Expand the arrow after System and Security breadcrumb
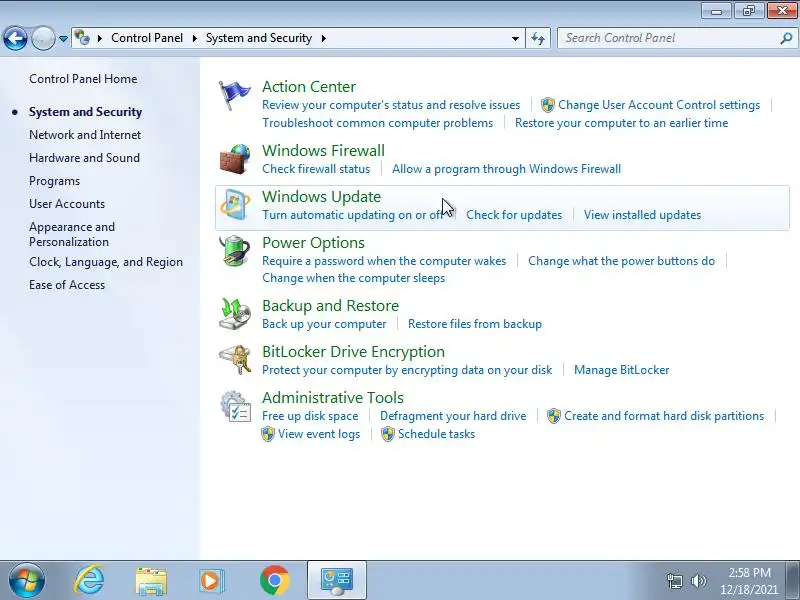 [x=323, y=38]
